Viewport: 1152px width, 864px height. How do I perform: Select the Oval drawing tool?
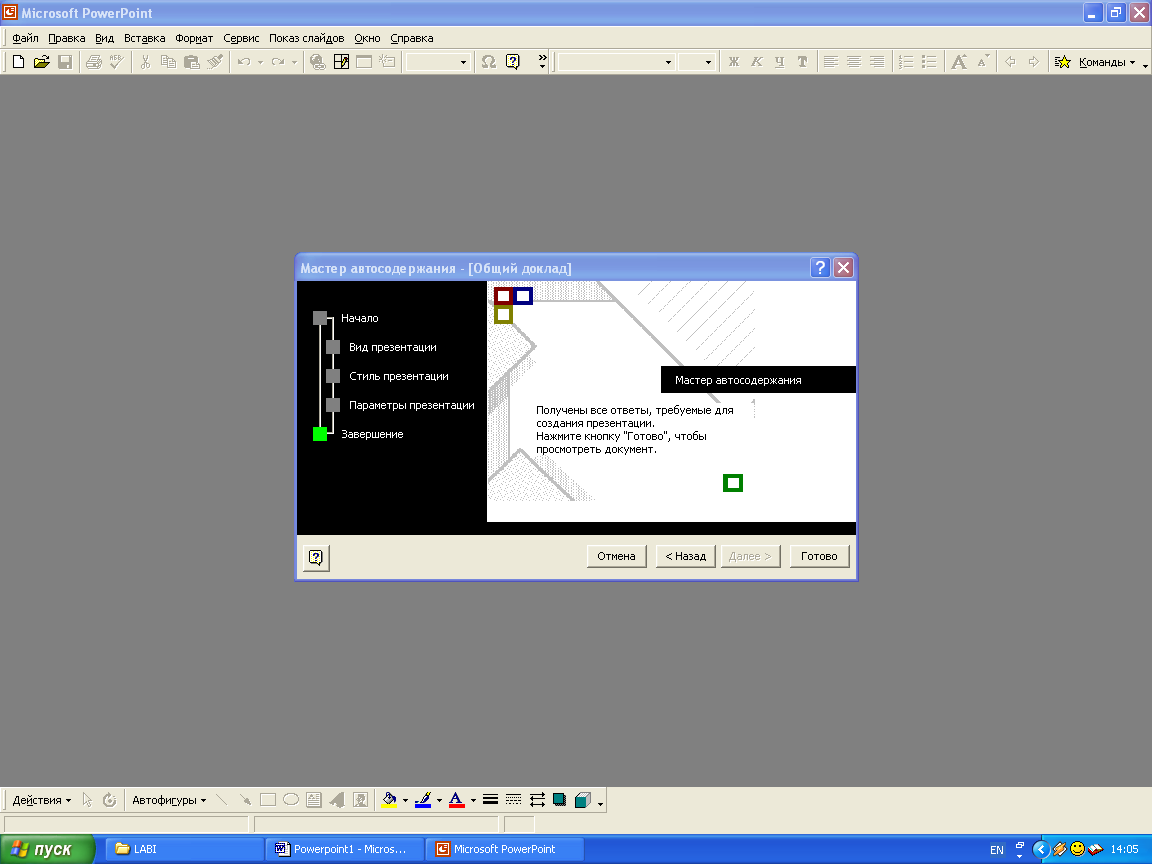tap(291, 800)
